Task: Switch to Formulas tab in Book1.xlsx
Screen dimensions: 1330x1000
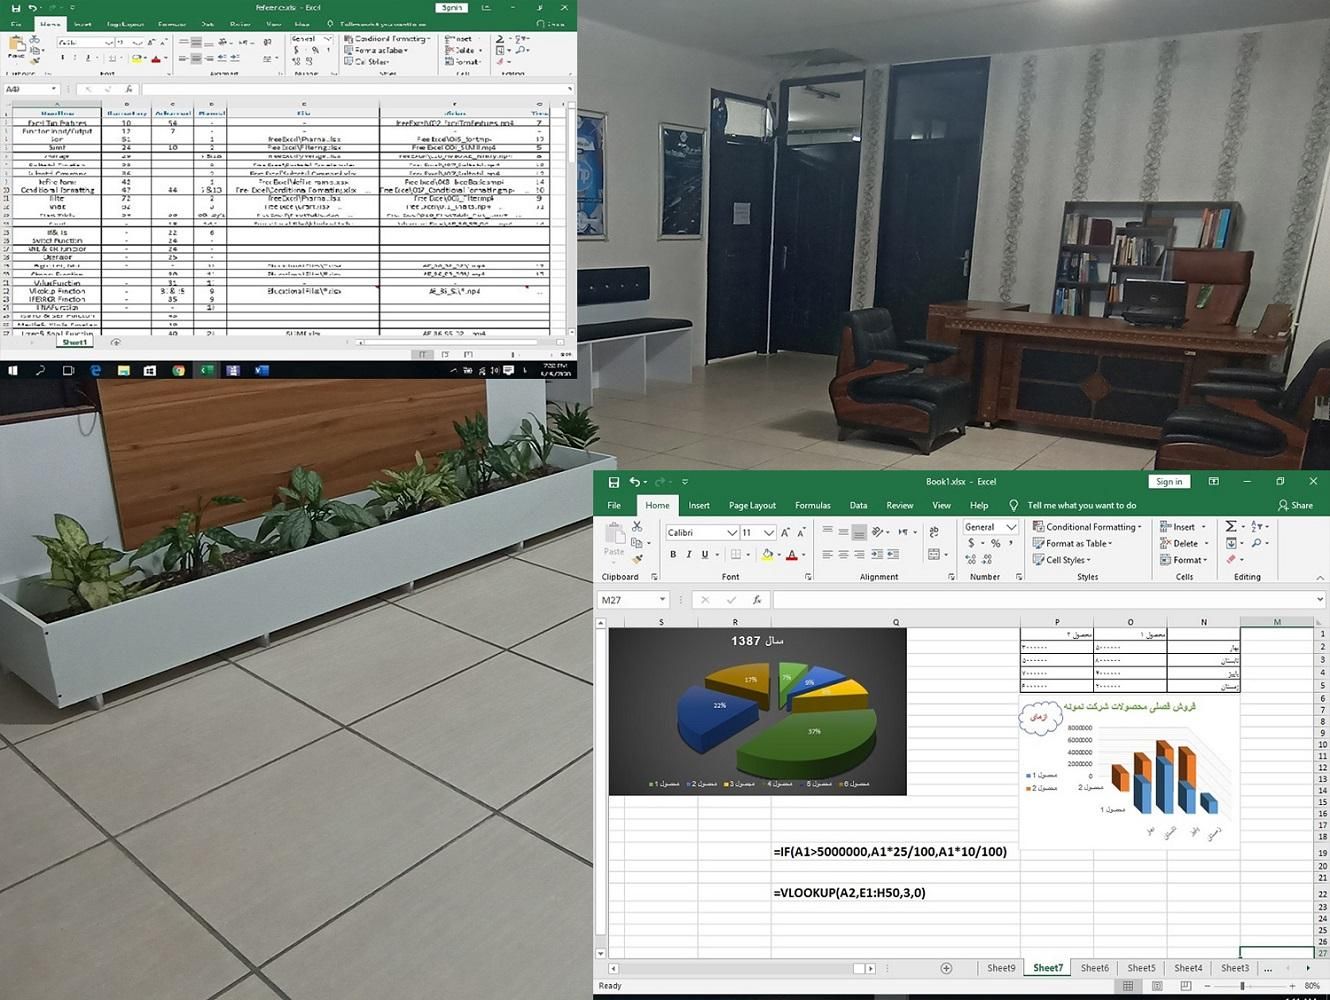Action: 813,505
